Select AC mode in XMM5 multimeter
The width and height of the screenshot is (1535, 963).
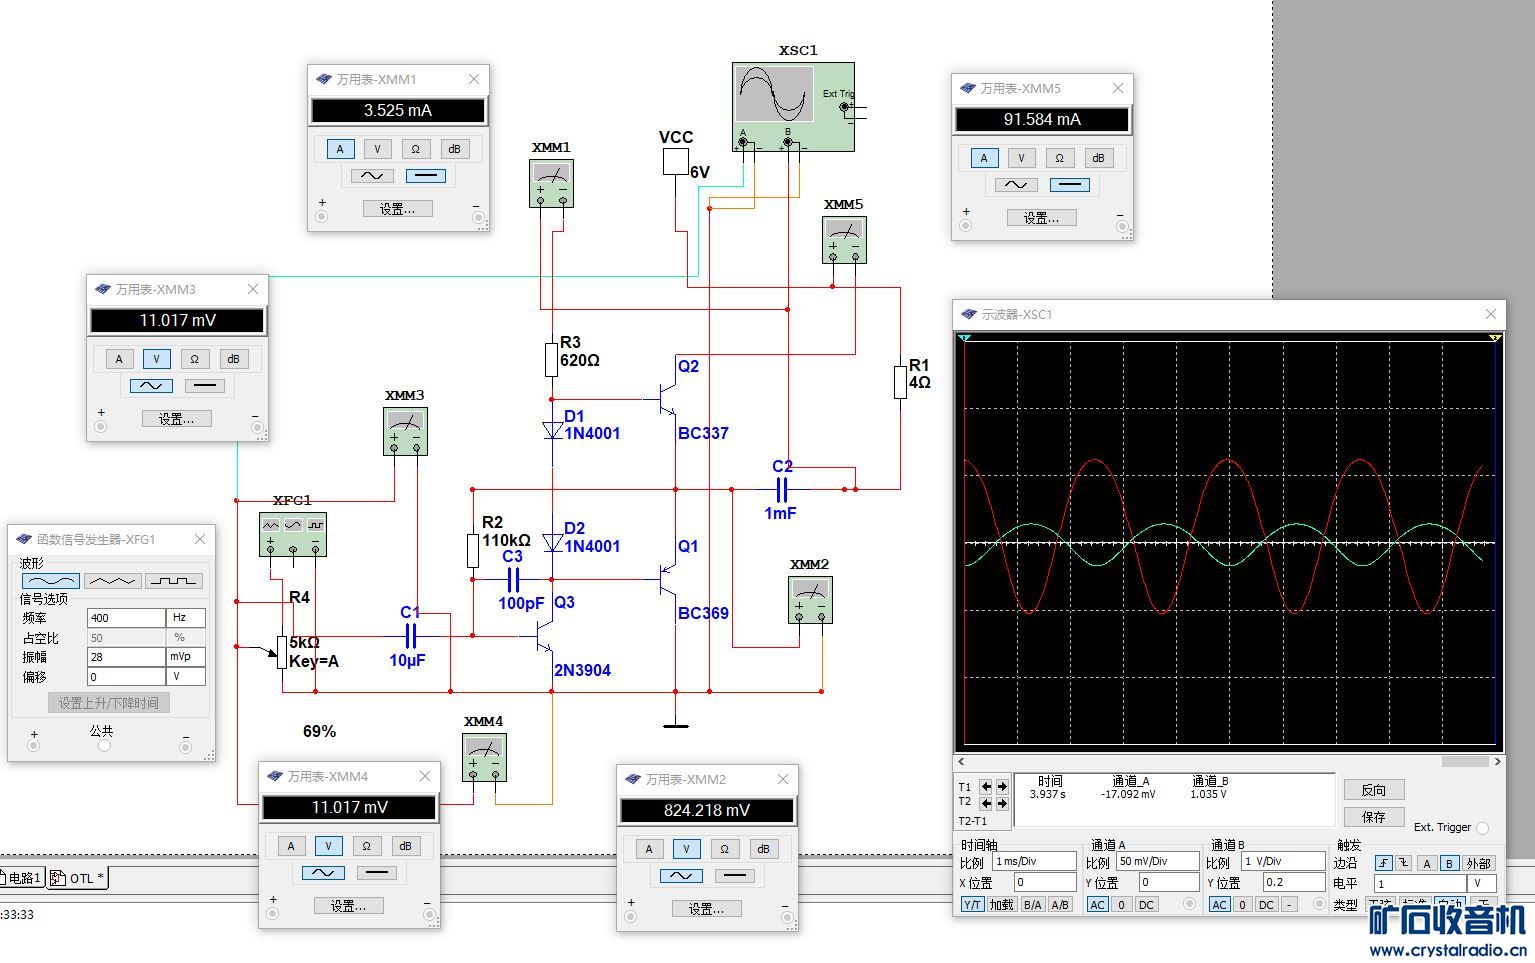pos(1014,185)
